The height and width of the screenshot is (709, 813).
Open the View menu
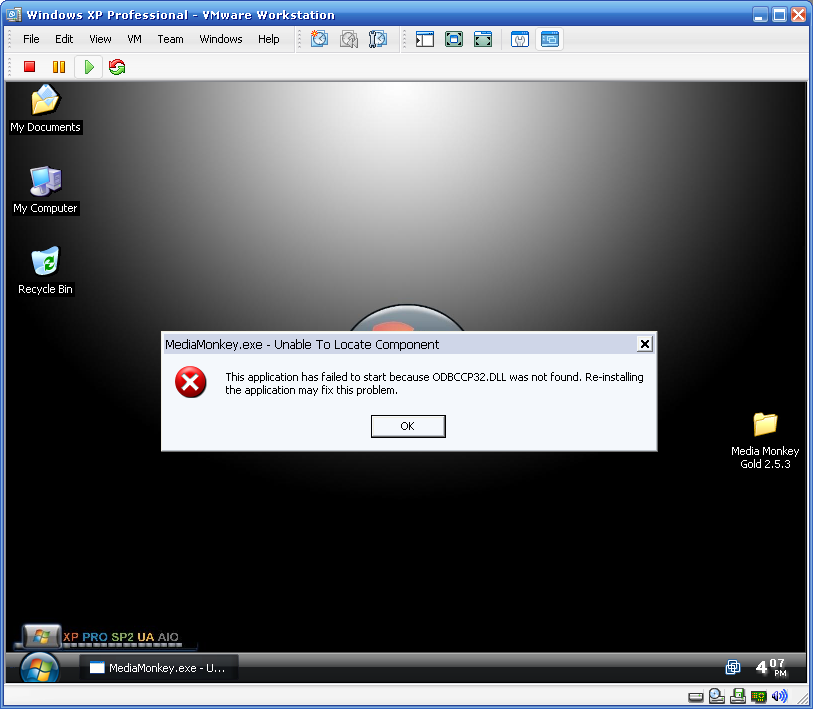point(100,39)
